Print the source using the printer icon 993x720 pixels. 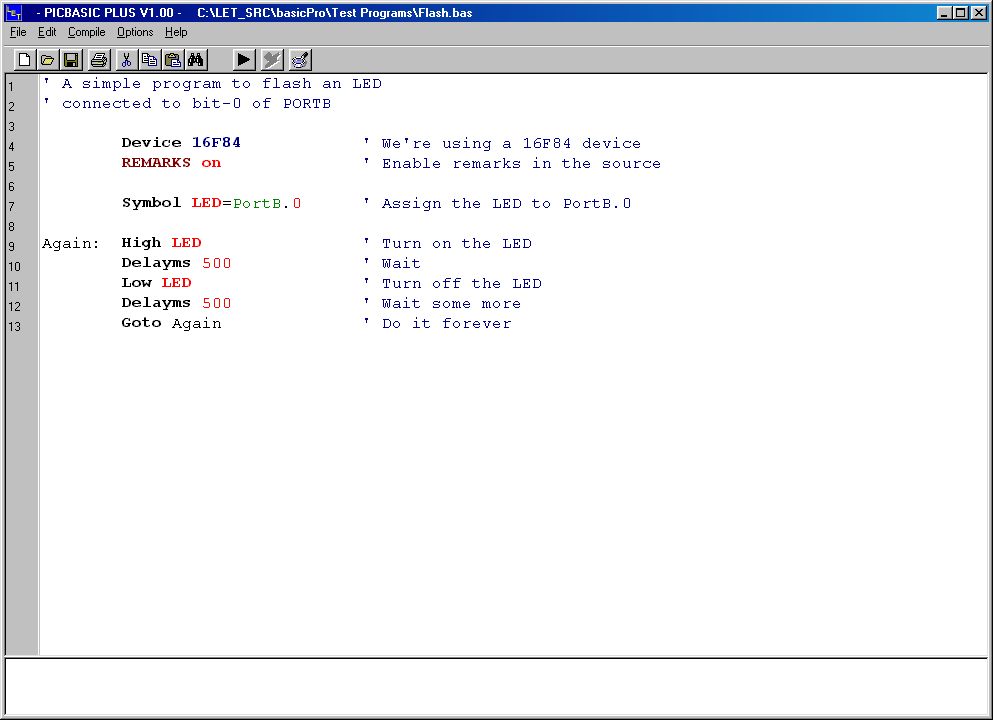pyautogui.click(x=99, y=60)
